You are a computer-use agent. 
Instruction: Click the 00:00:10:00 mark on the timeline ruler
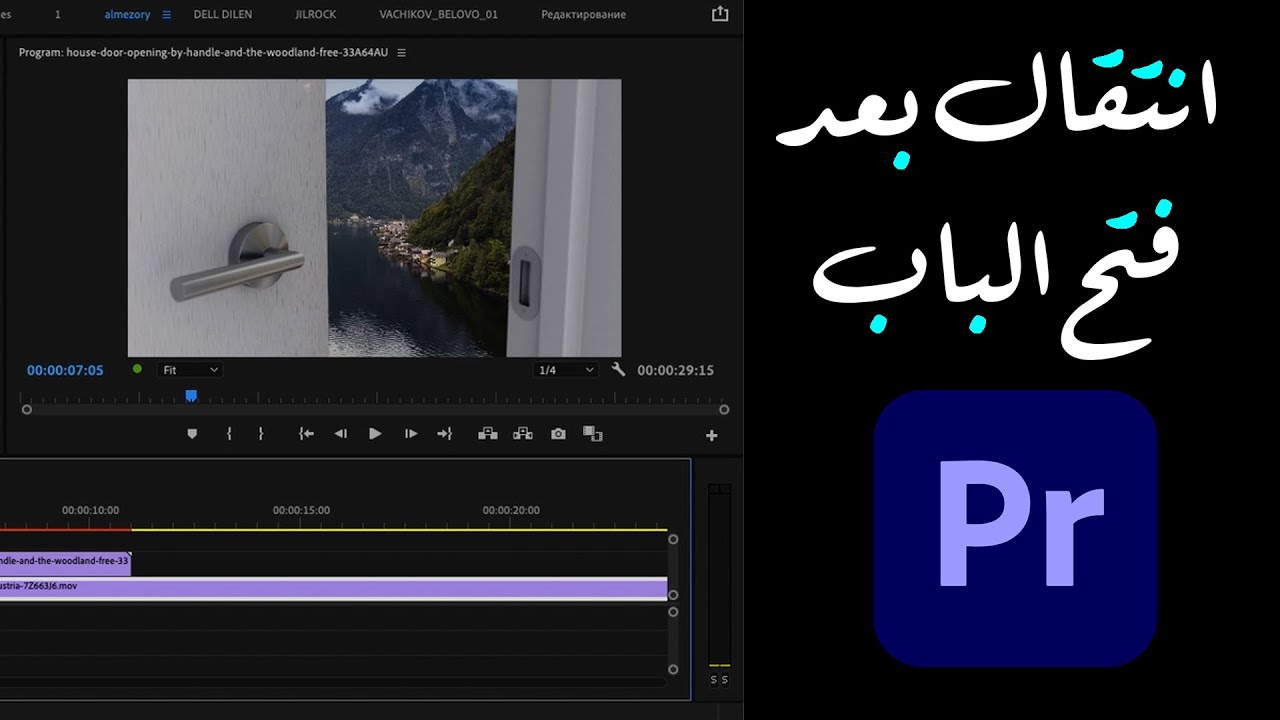(90, 510)
